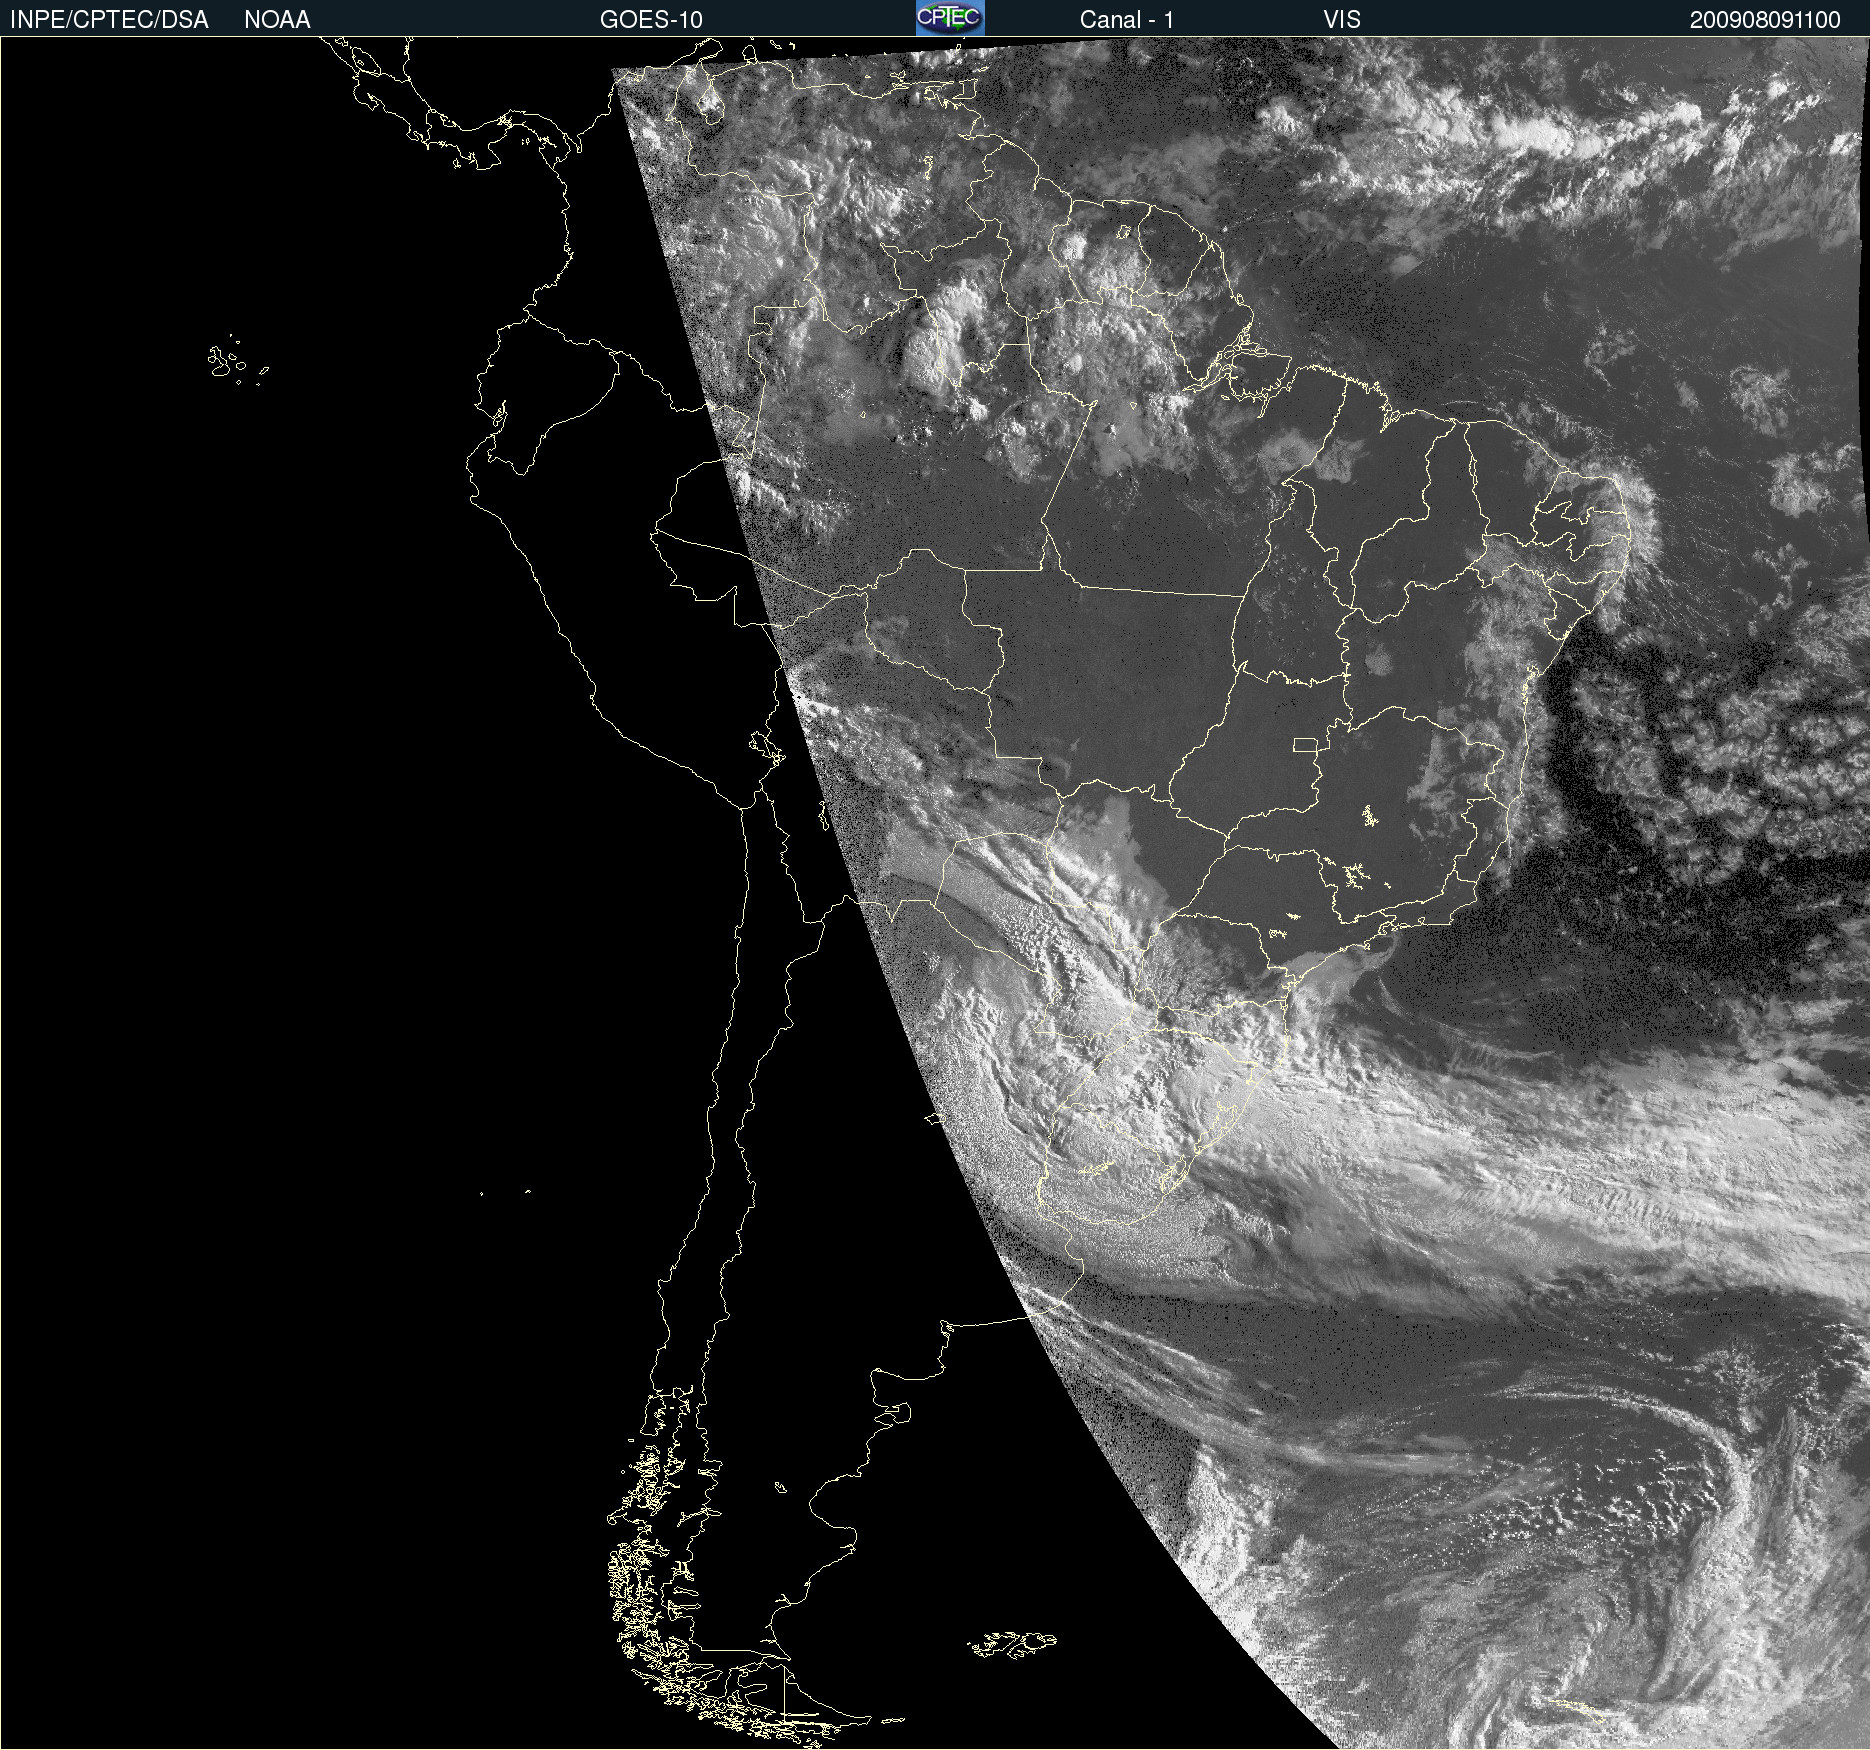Click the 200908091100 timestamp
Screen dimensions: 1870x1750
[1765, 20]
